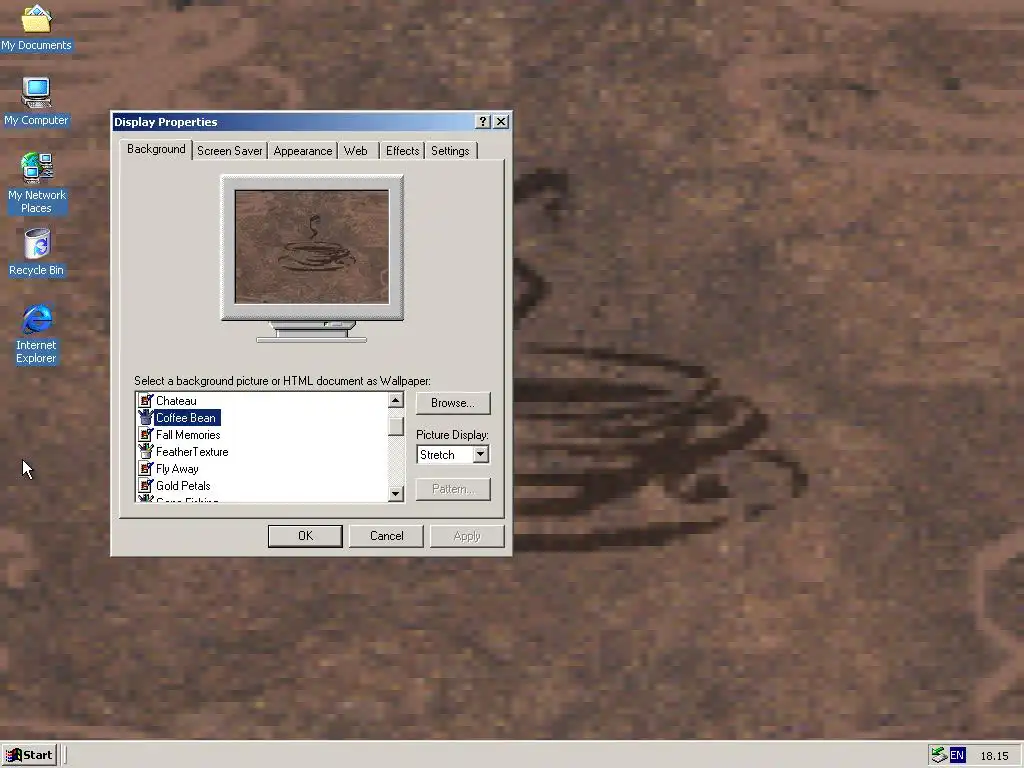Viewport: 1024px width, 768px height.
Task: Click the Pattern... button
Action: 453,489
